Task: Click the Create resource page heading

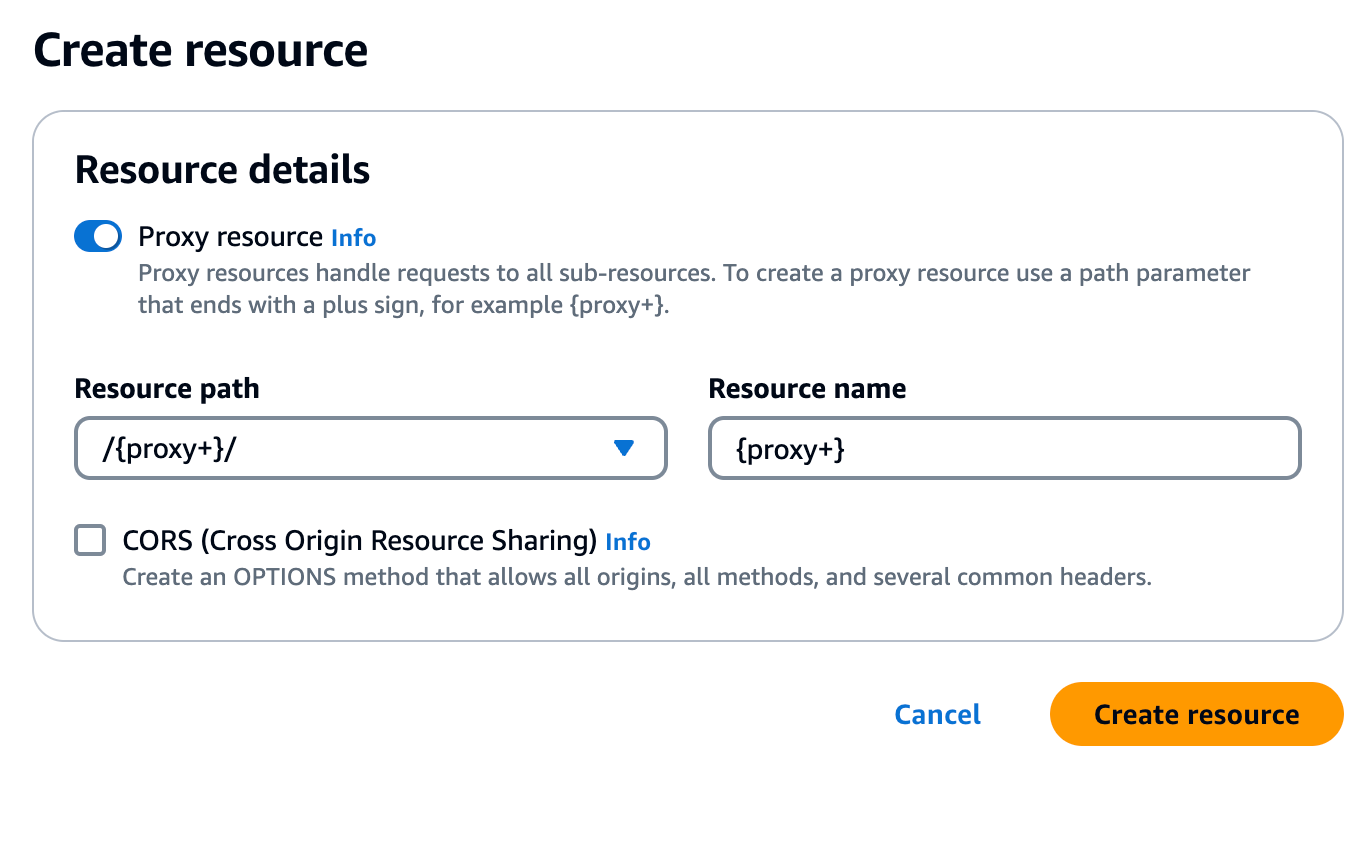Action: pyautogui.click(x=201, y=50)
